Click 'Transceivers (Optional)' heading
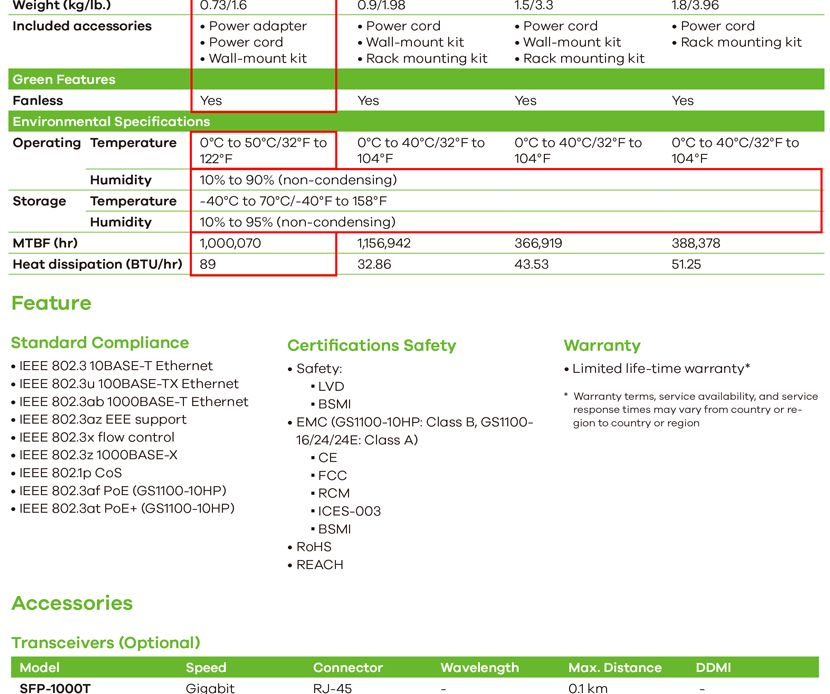This screenshot has height=694, width=830. click(x=106, y=643)
